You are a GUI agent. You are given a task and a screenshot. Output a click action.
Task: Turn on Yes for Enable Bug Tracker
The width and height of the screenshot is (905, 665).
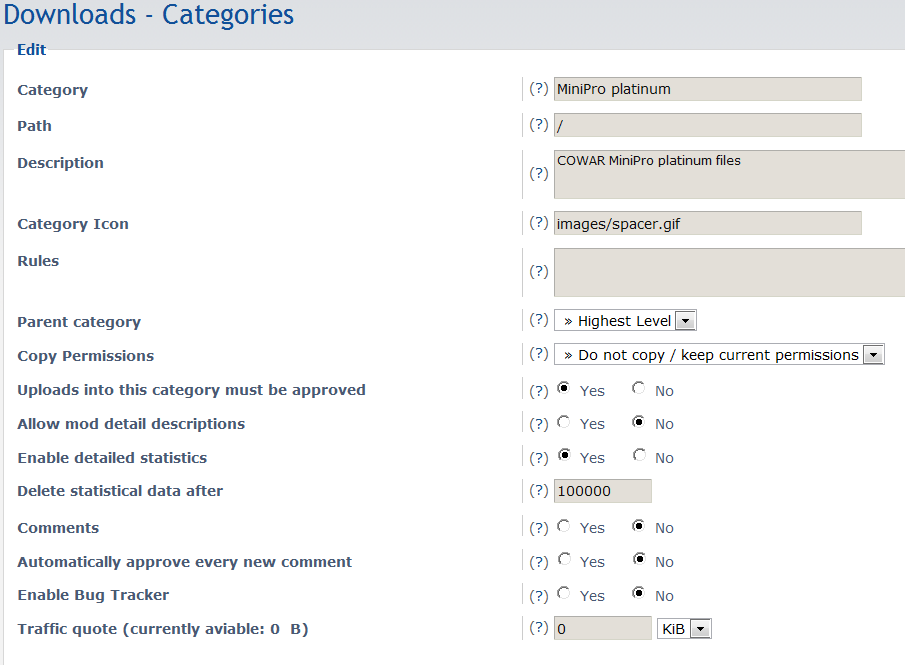tap(564, 594)
